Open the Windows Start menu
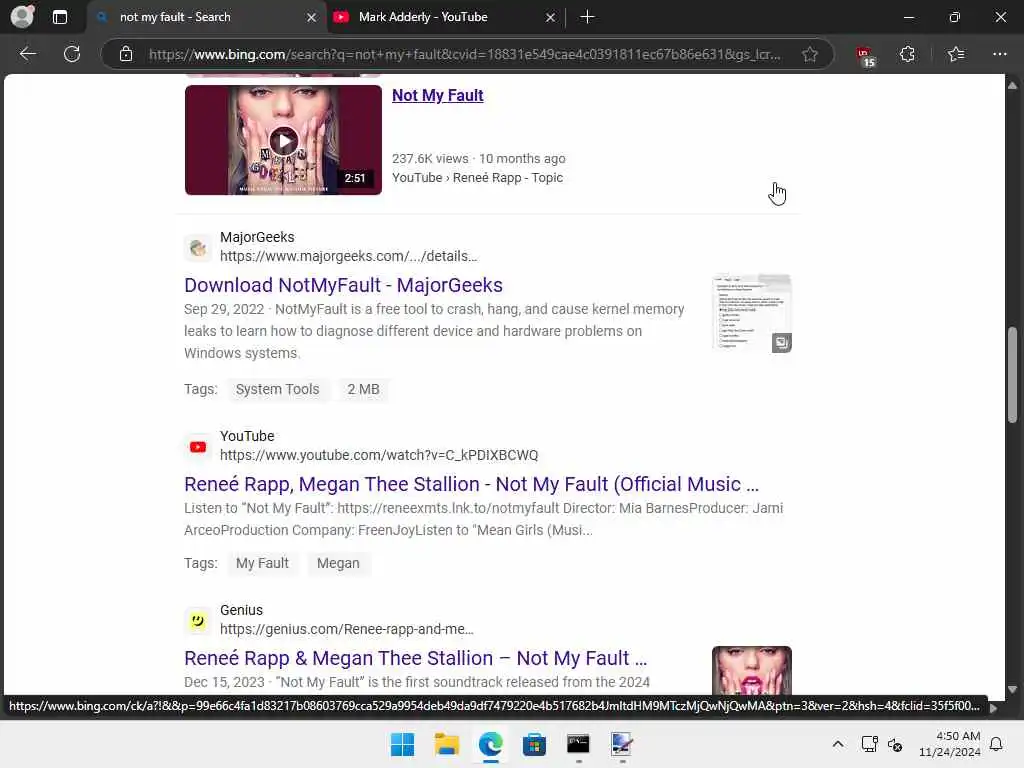 click(402, 744)
